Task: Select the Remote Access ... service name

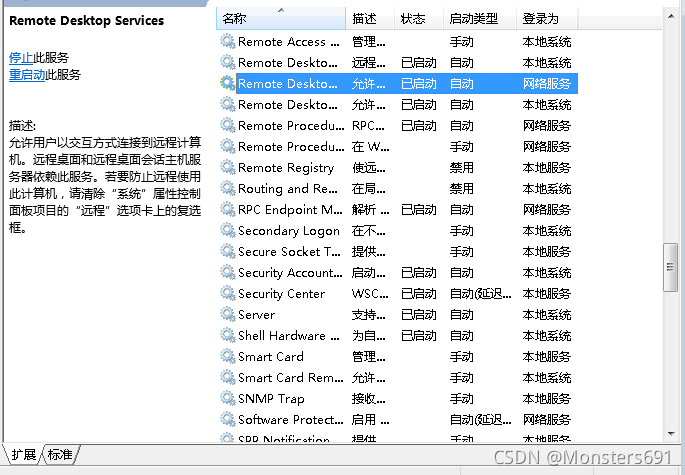Action: 289,42
